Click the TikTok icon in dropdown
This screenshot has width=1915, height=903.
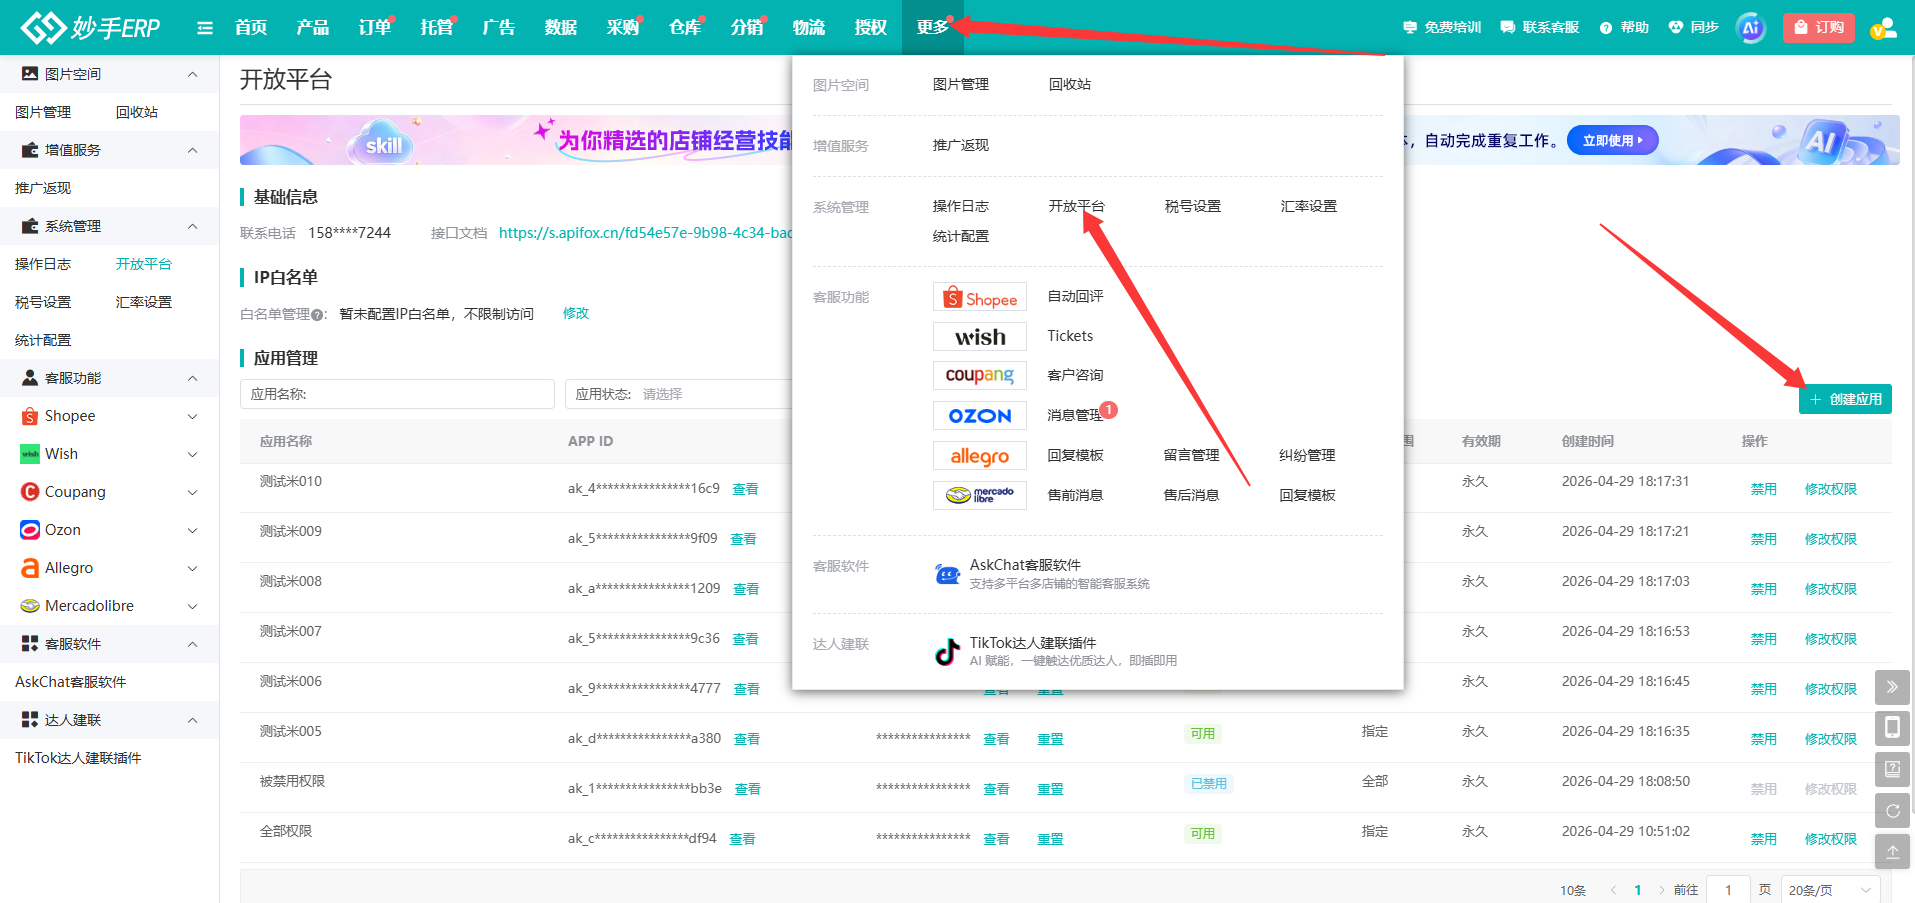coord(947,652)
